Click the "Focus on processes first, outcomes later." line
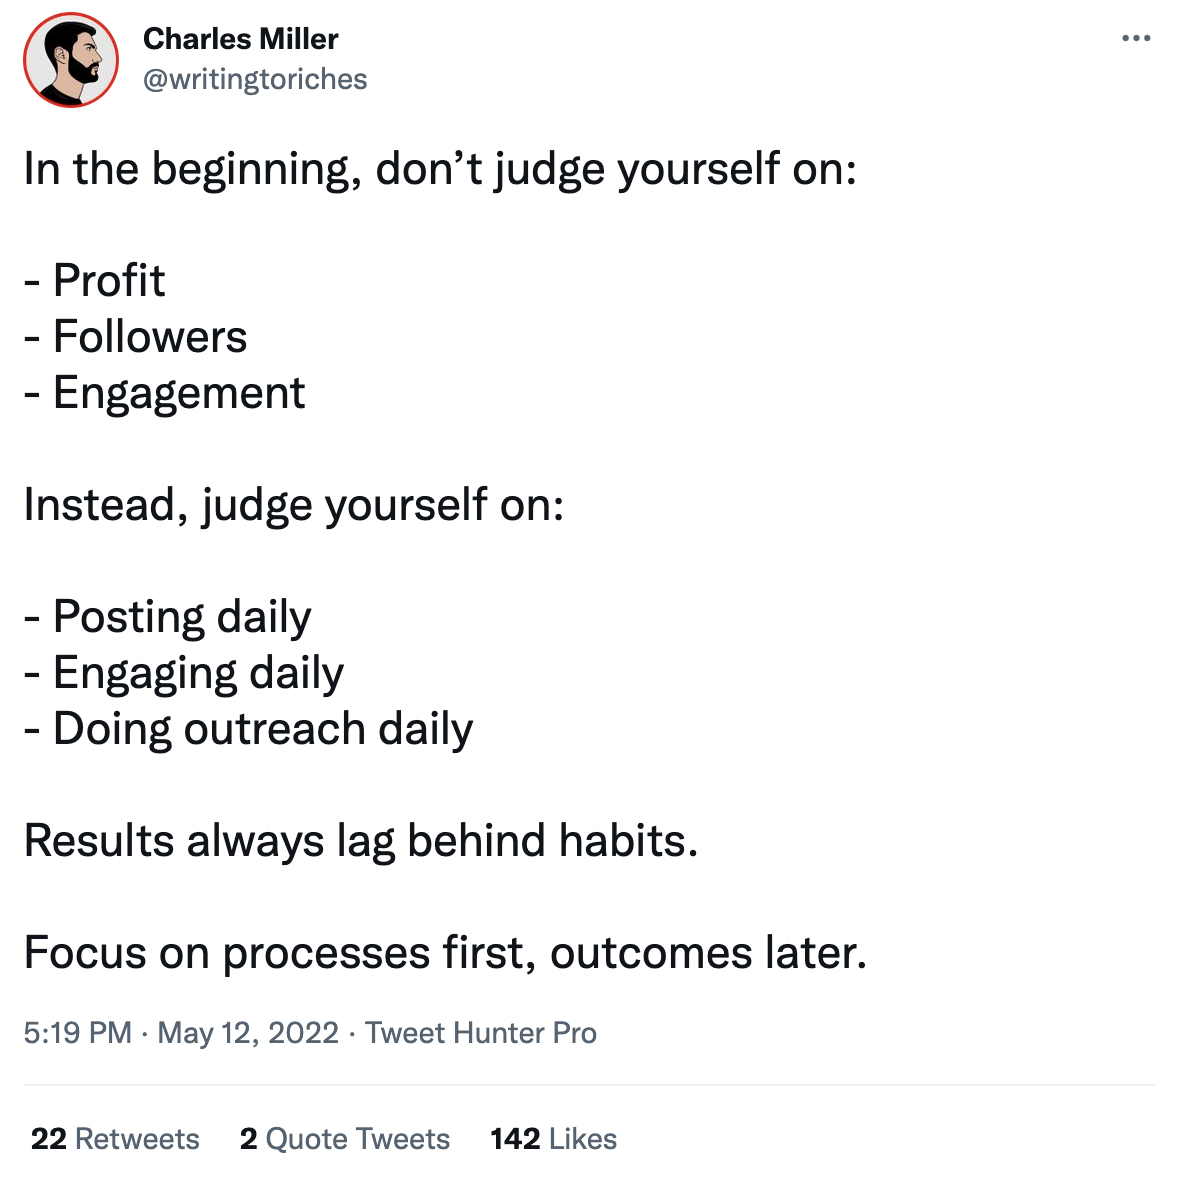Image resolution: width=1182 pixels, height=1184 pixels. coord(445,953)
